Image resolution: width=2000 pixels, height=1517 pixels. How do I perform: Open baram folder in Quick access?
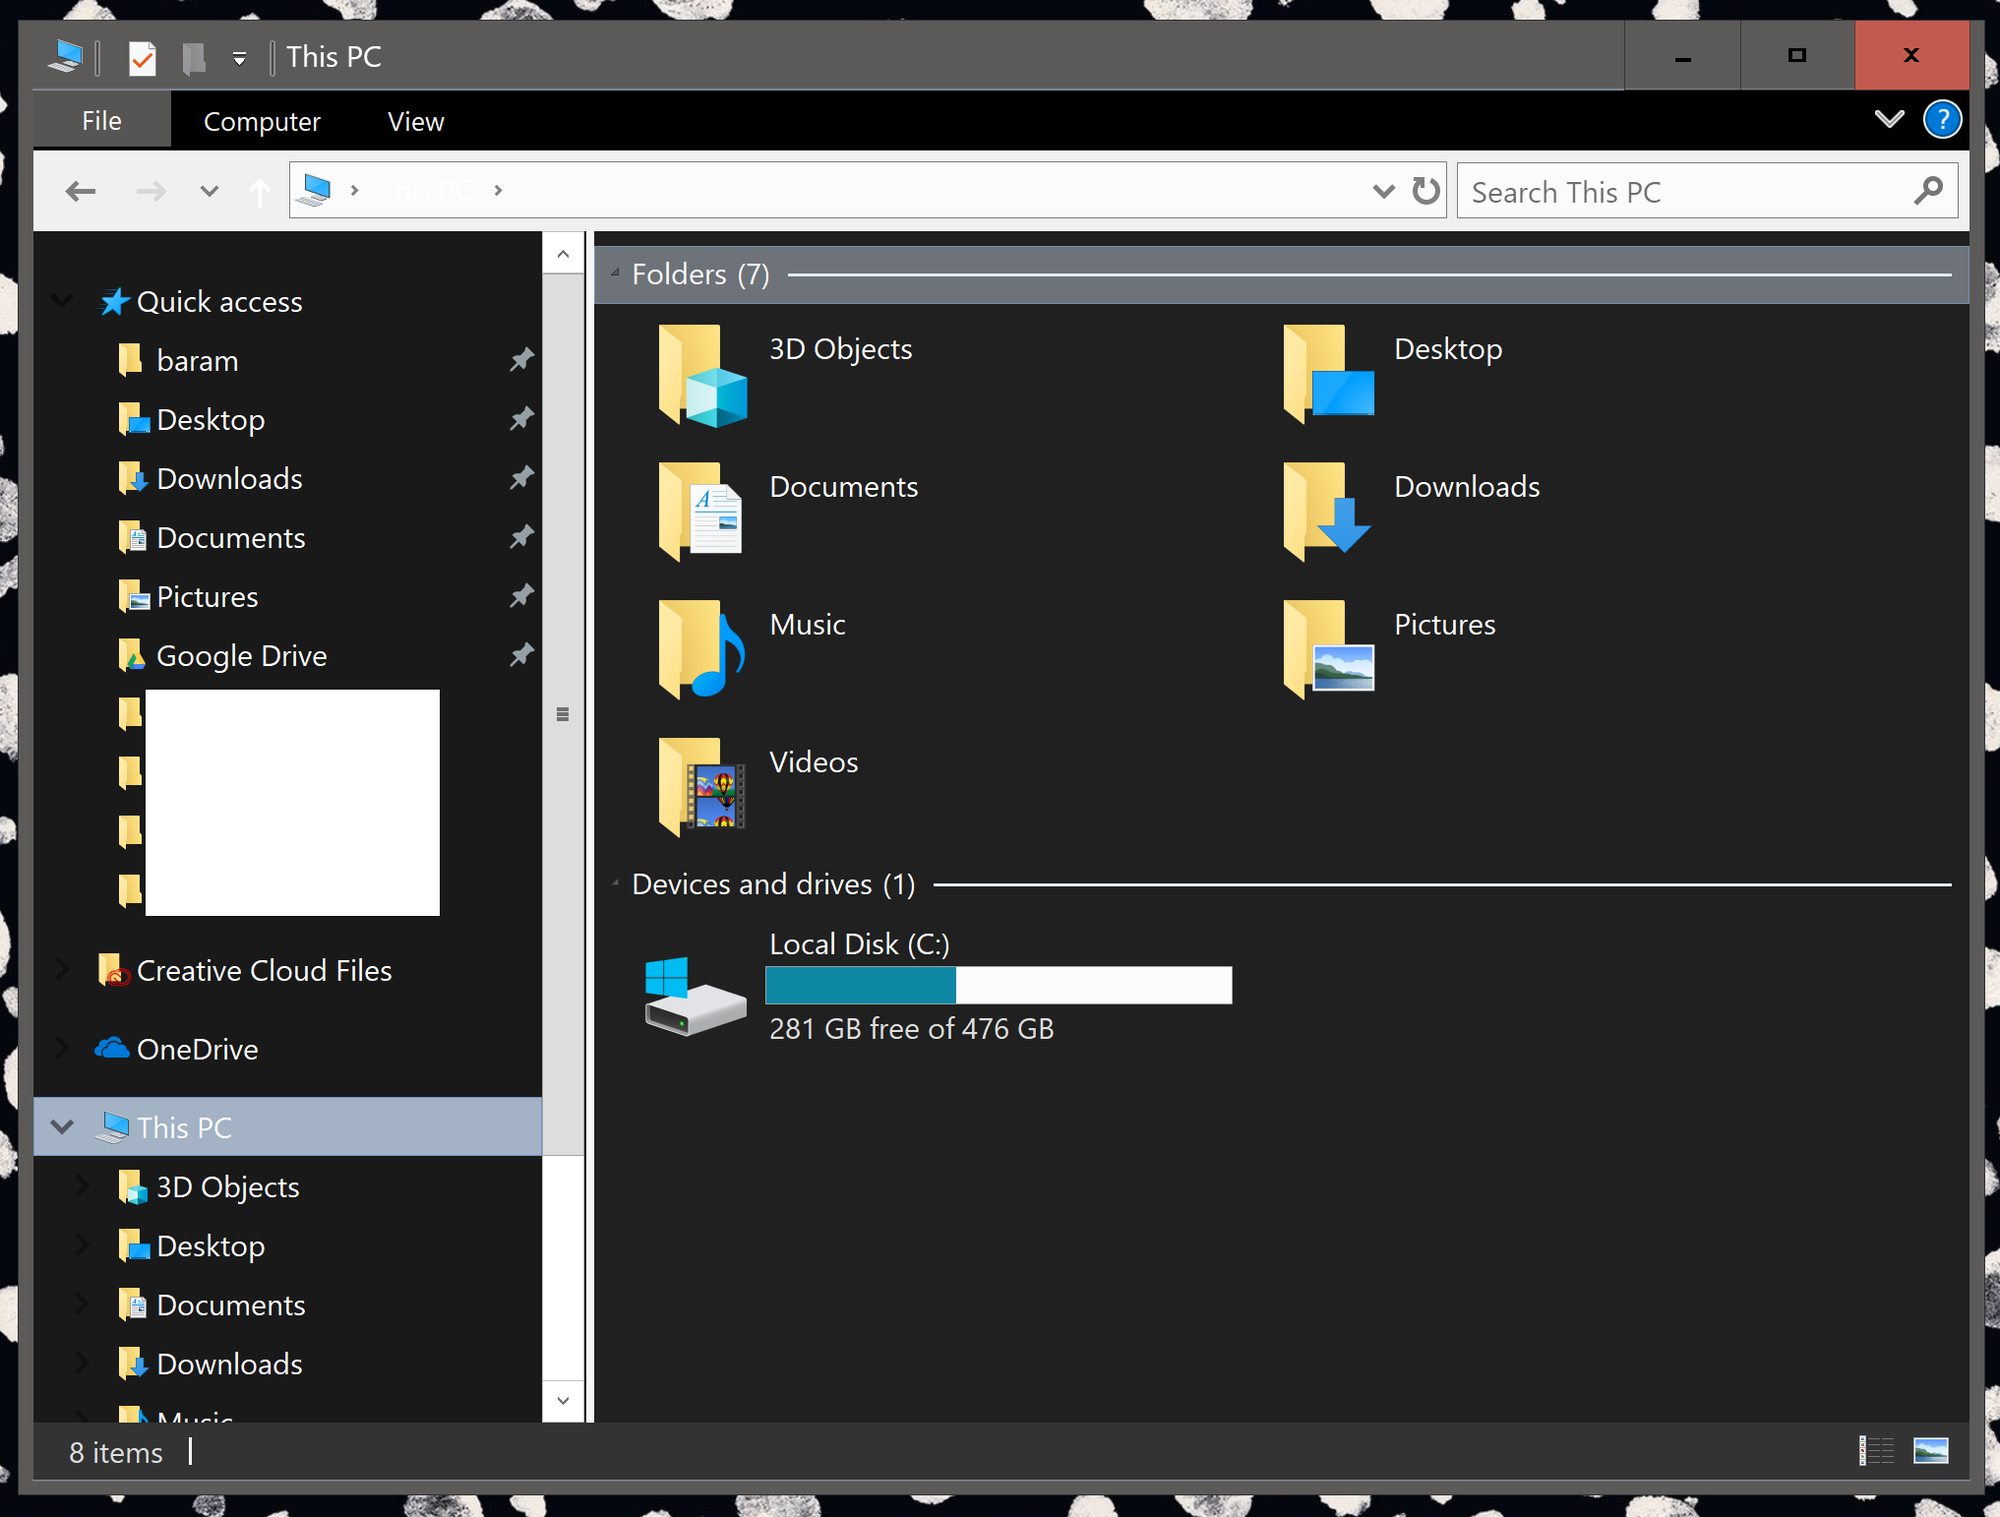(x=197, y=361)
